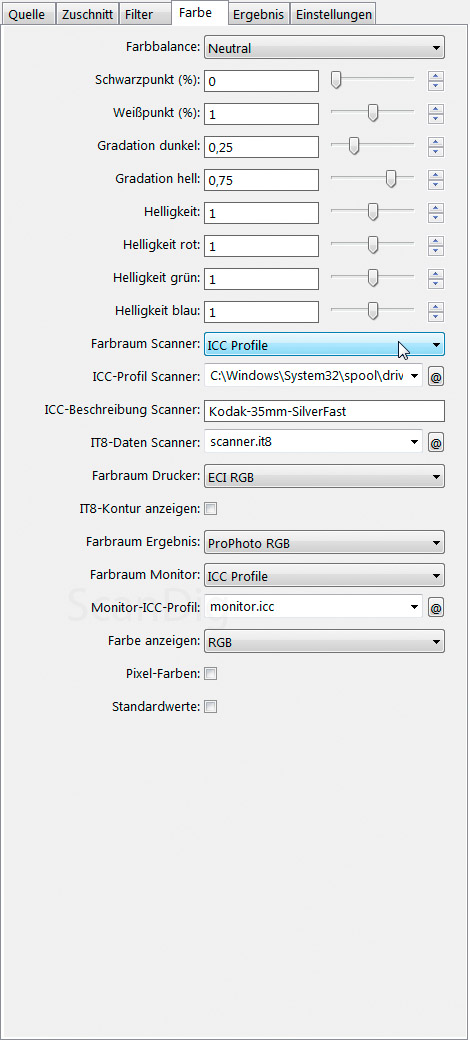The image size is (470, 1041).
Task: Click the Gradation dunkel slider handle
Action: pos(354,146)
